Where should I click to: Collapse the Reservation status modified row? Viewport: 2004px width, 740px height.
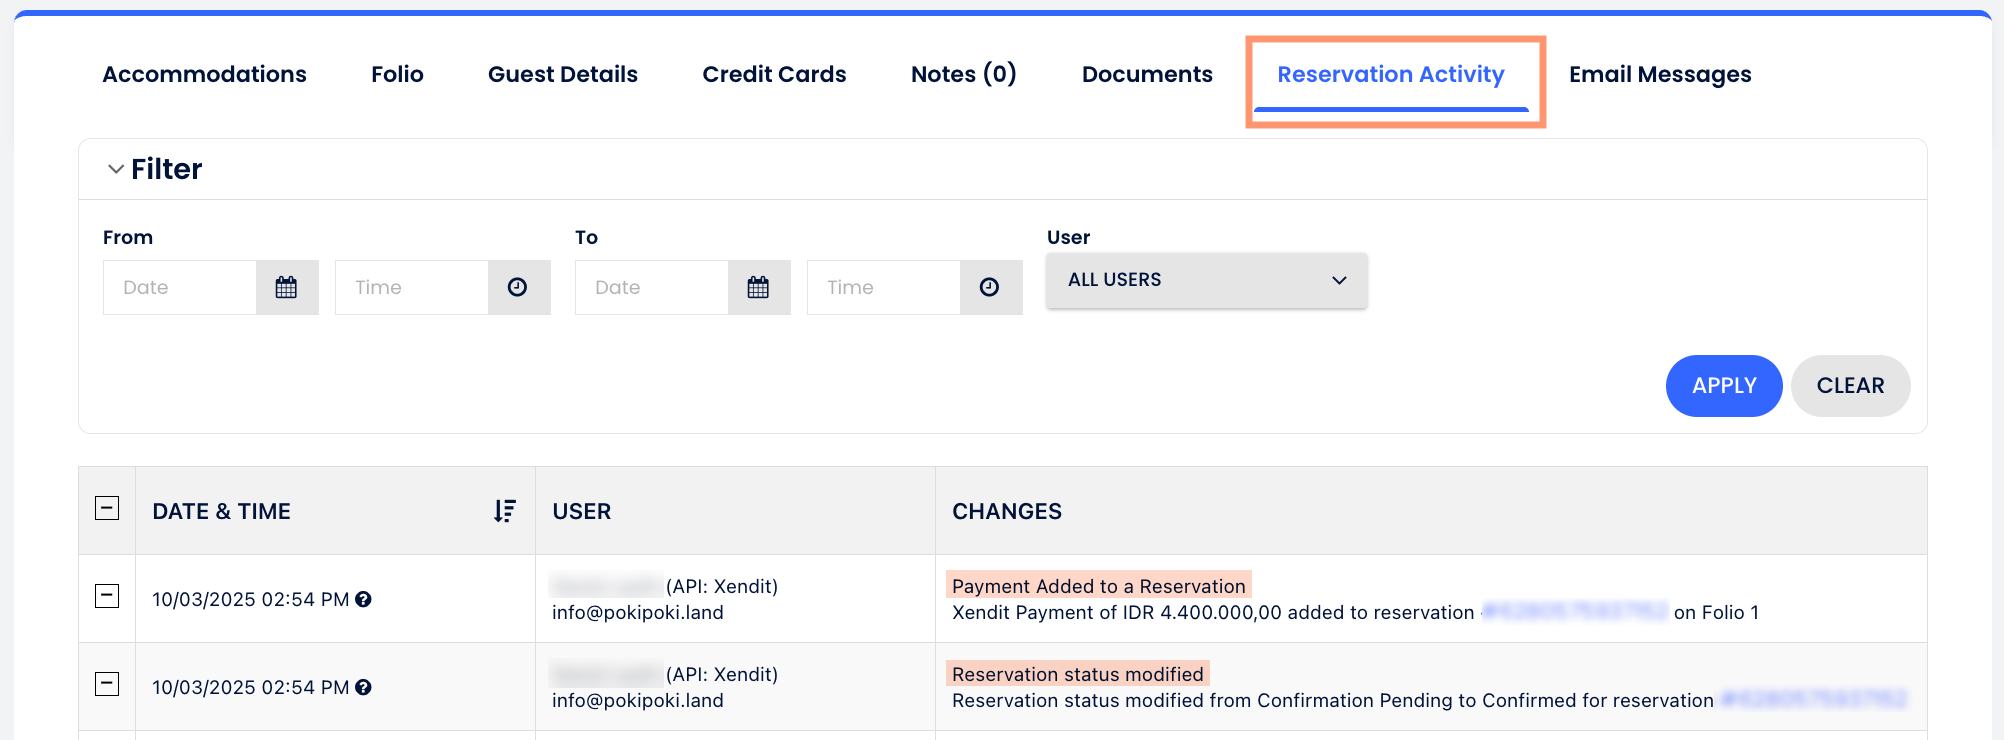pos(107,684)
